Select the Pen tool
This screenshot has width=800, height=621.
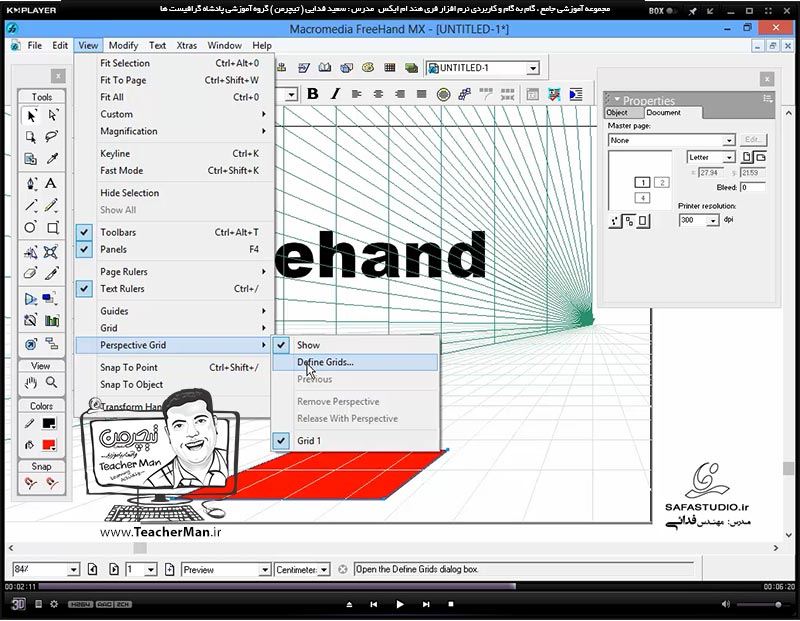(x=31, y=183)
